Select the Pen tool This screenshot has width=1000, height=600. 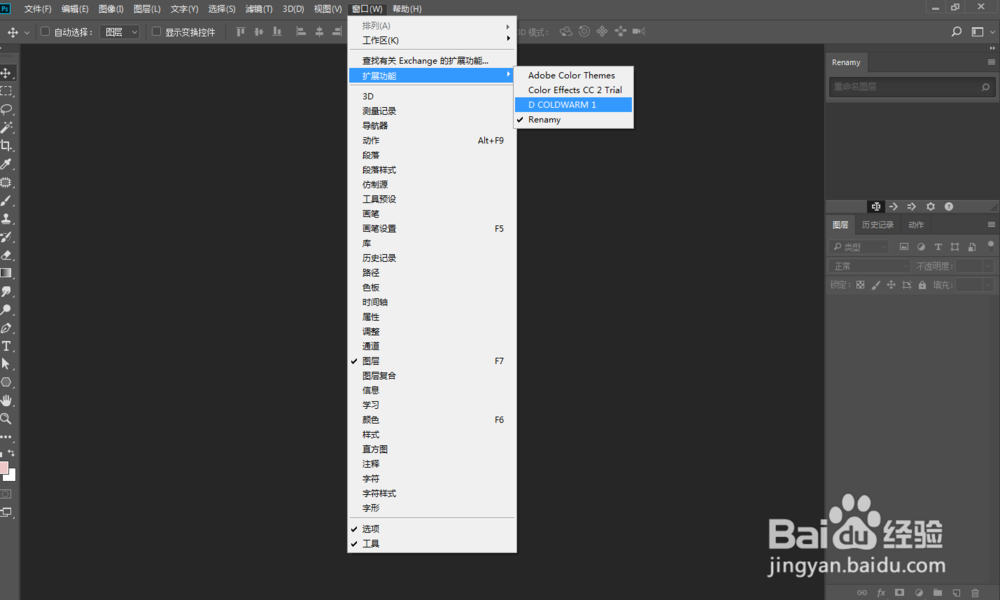click(6, 328)
